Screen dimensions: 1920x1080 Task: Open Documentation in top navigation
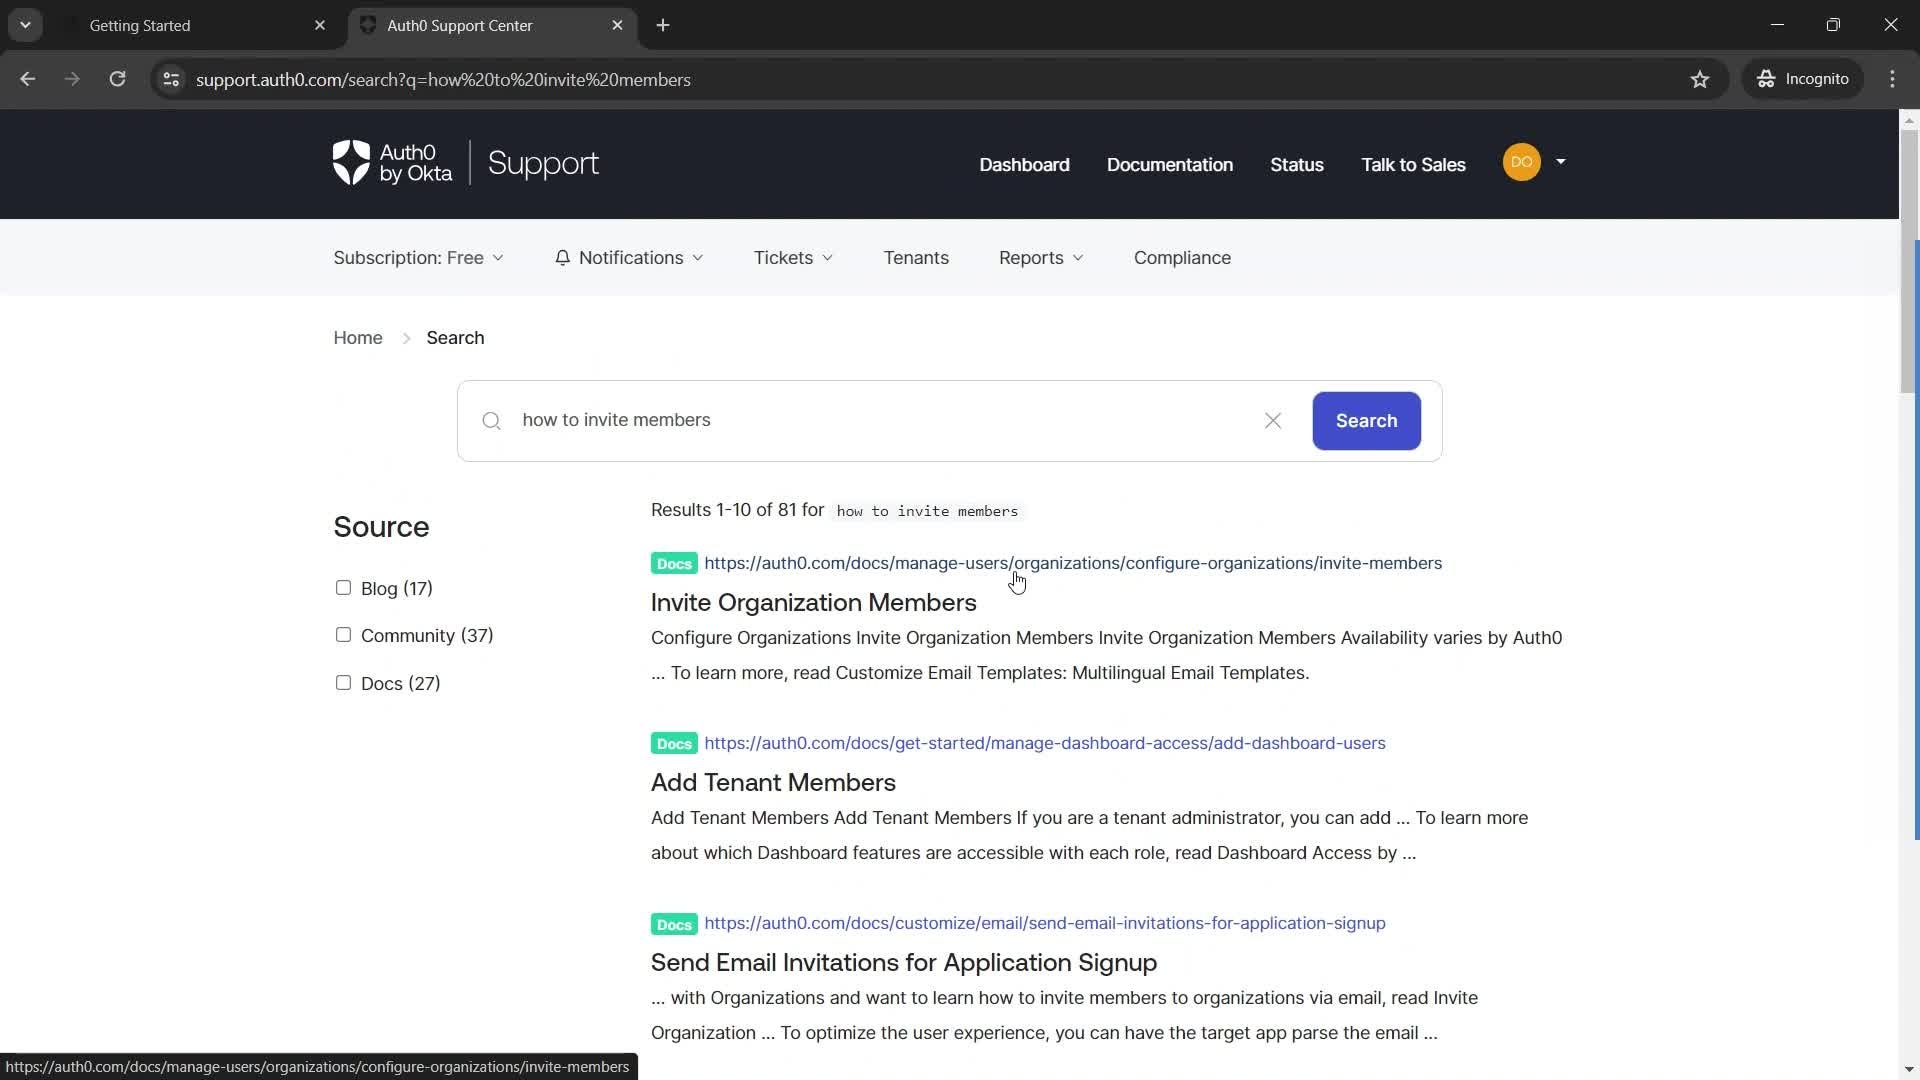[x=1170, y=165]
